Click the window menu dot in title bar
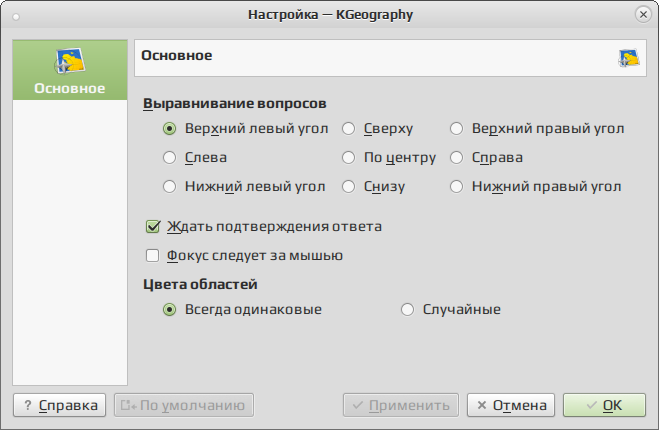The height and width of the screenshot is (430, 659). click(x=16, y=17)
